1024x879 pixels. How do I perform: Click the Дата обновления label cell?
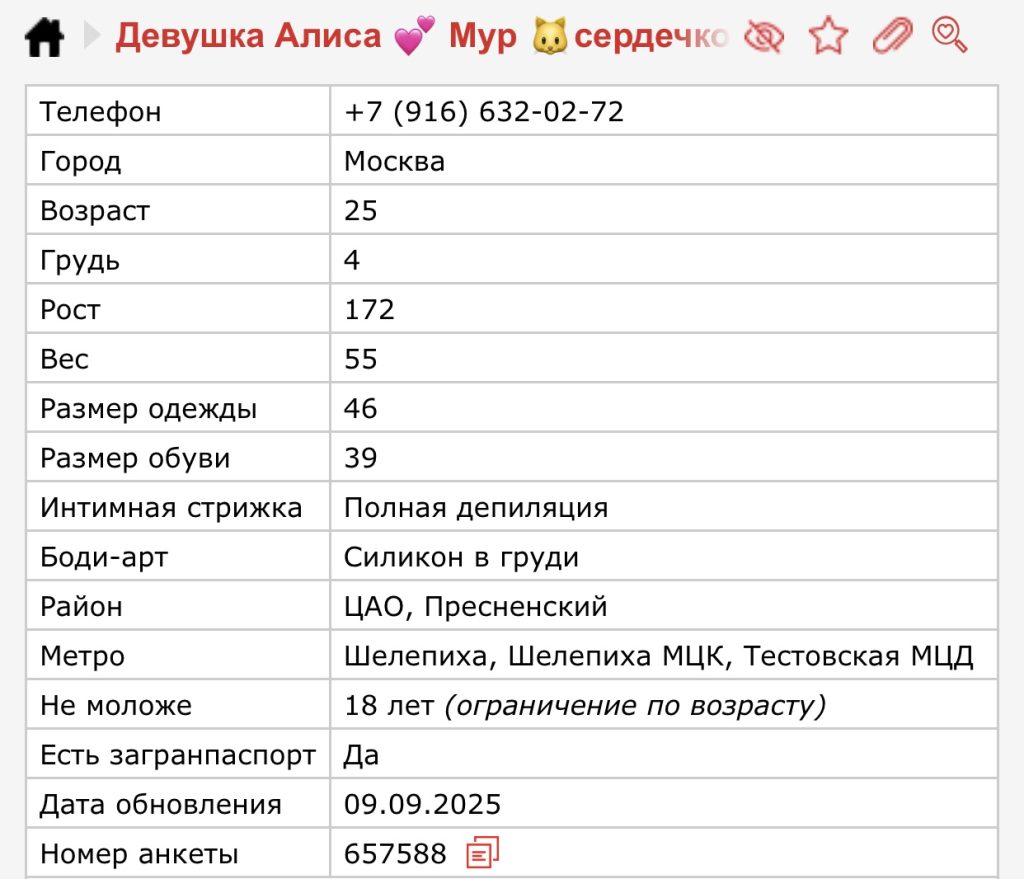tap(160, 804)
